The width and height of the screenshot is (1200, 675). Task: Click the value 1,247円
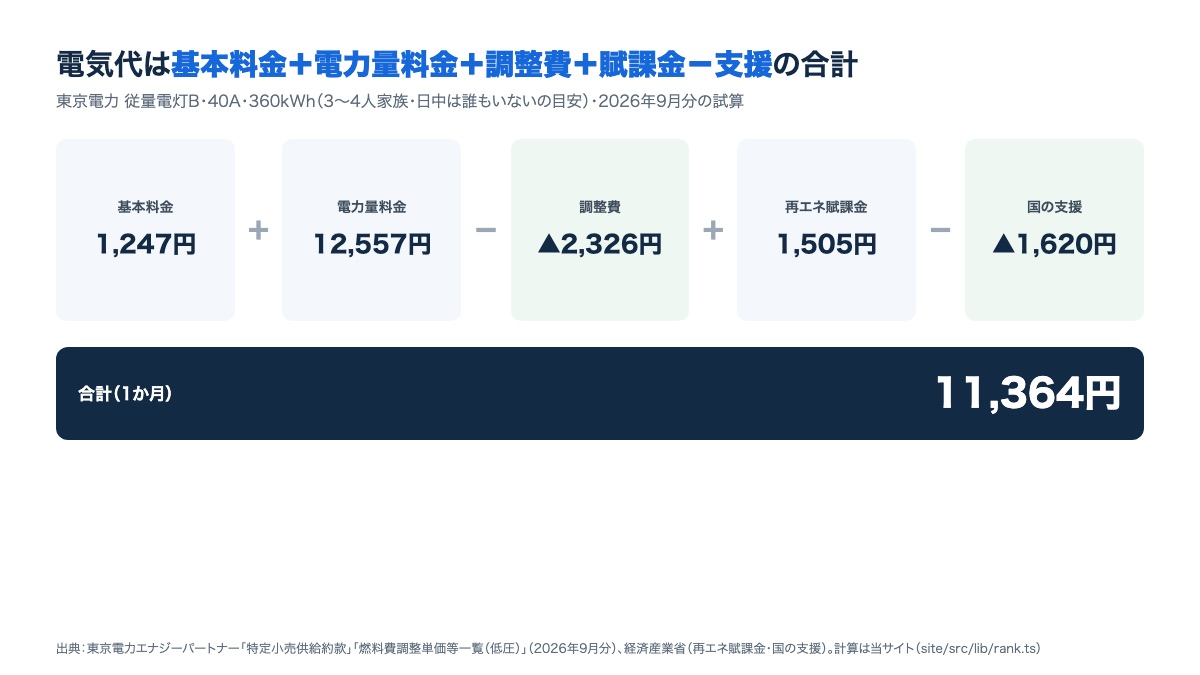click(x=146, y=243)
